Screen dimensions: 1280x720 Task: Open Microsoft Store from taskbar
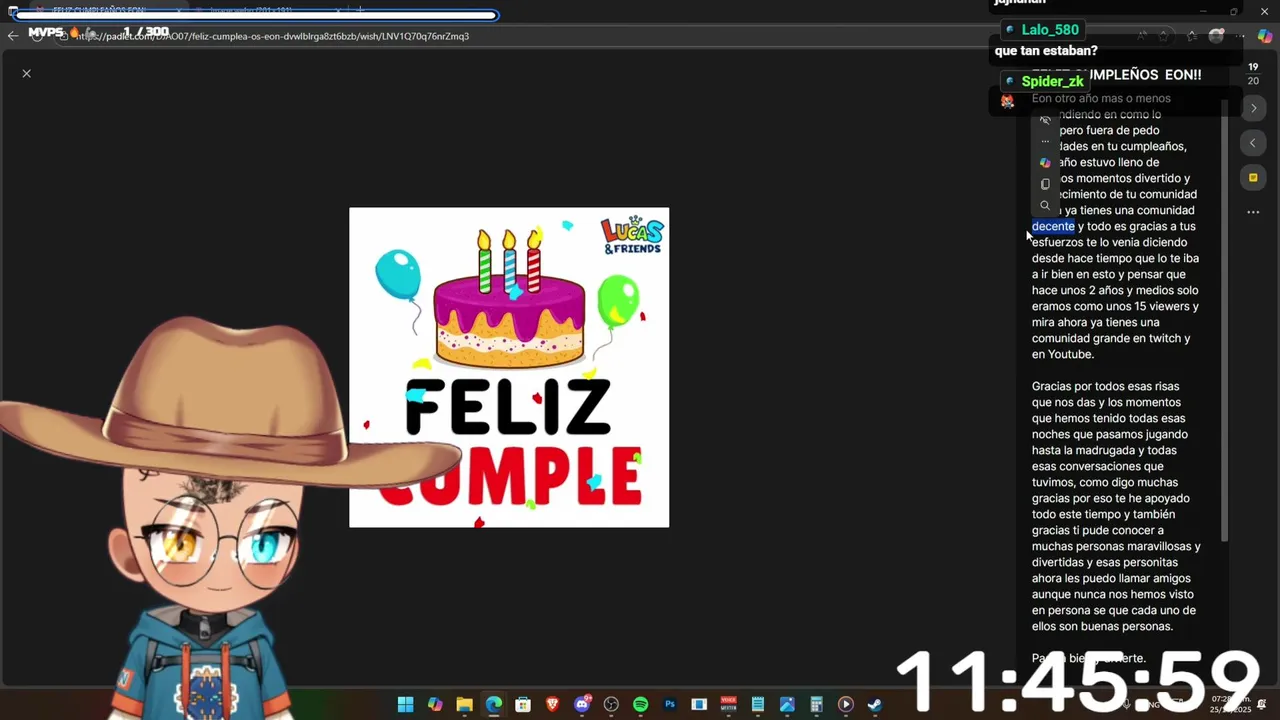[x=523, y=704]
